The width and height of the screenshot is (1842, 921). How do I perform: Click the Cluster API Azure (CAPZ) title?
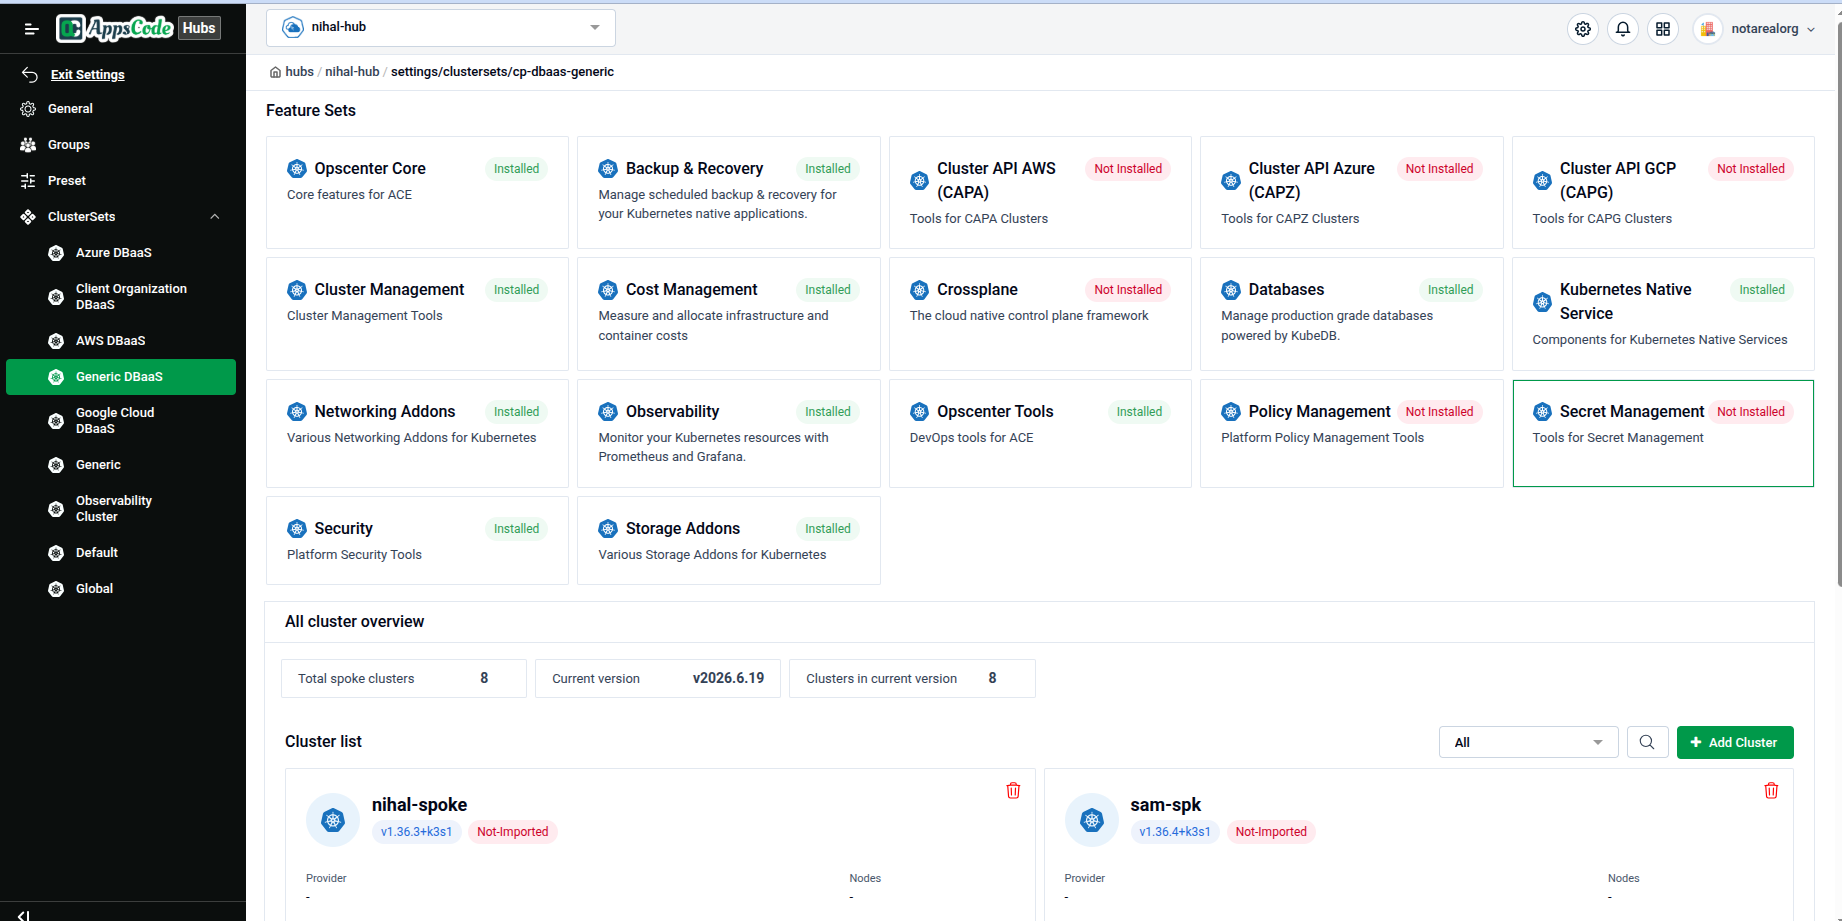tap(1311, 180)
